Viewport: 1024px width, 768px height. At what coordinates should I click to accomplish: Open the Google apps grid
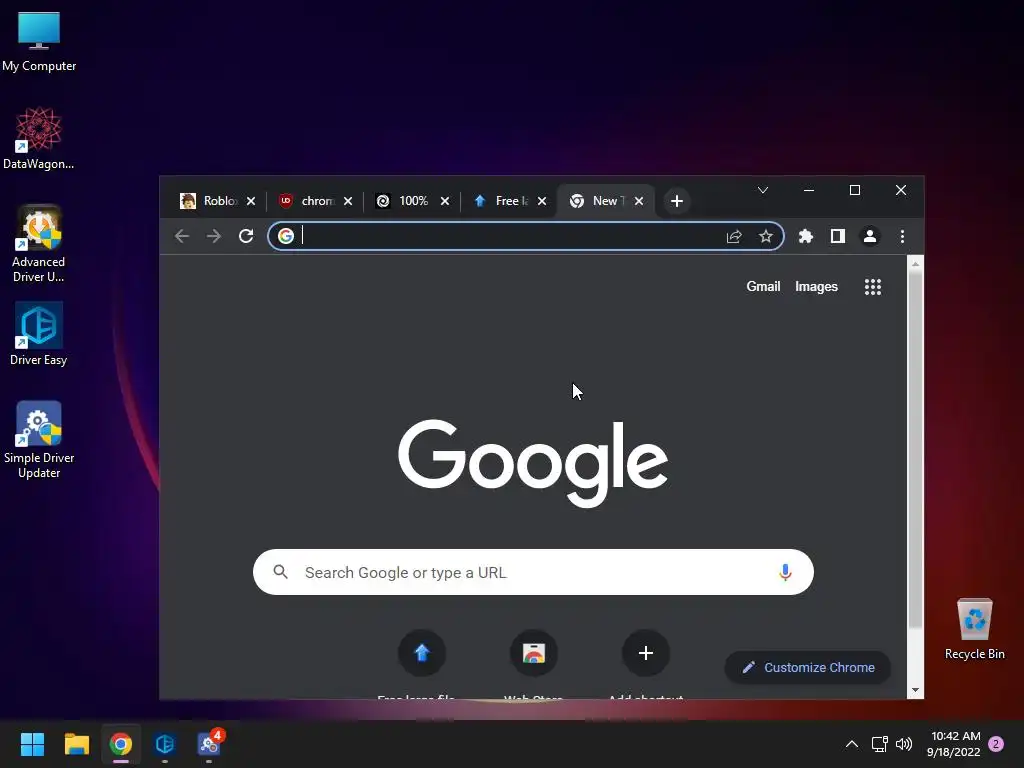[x=872, y=287]
